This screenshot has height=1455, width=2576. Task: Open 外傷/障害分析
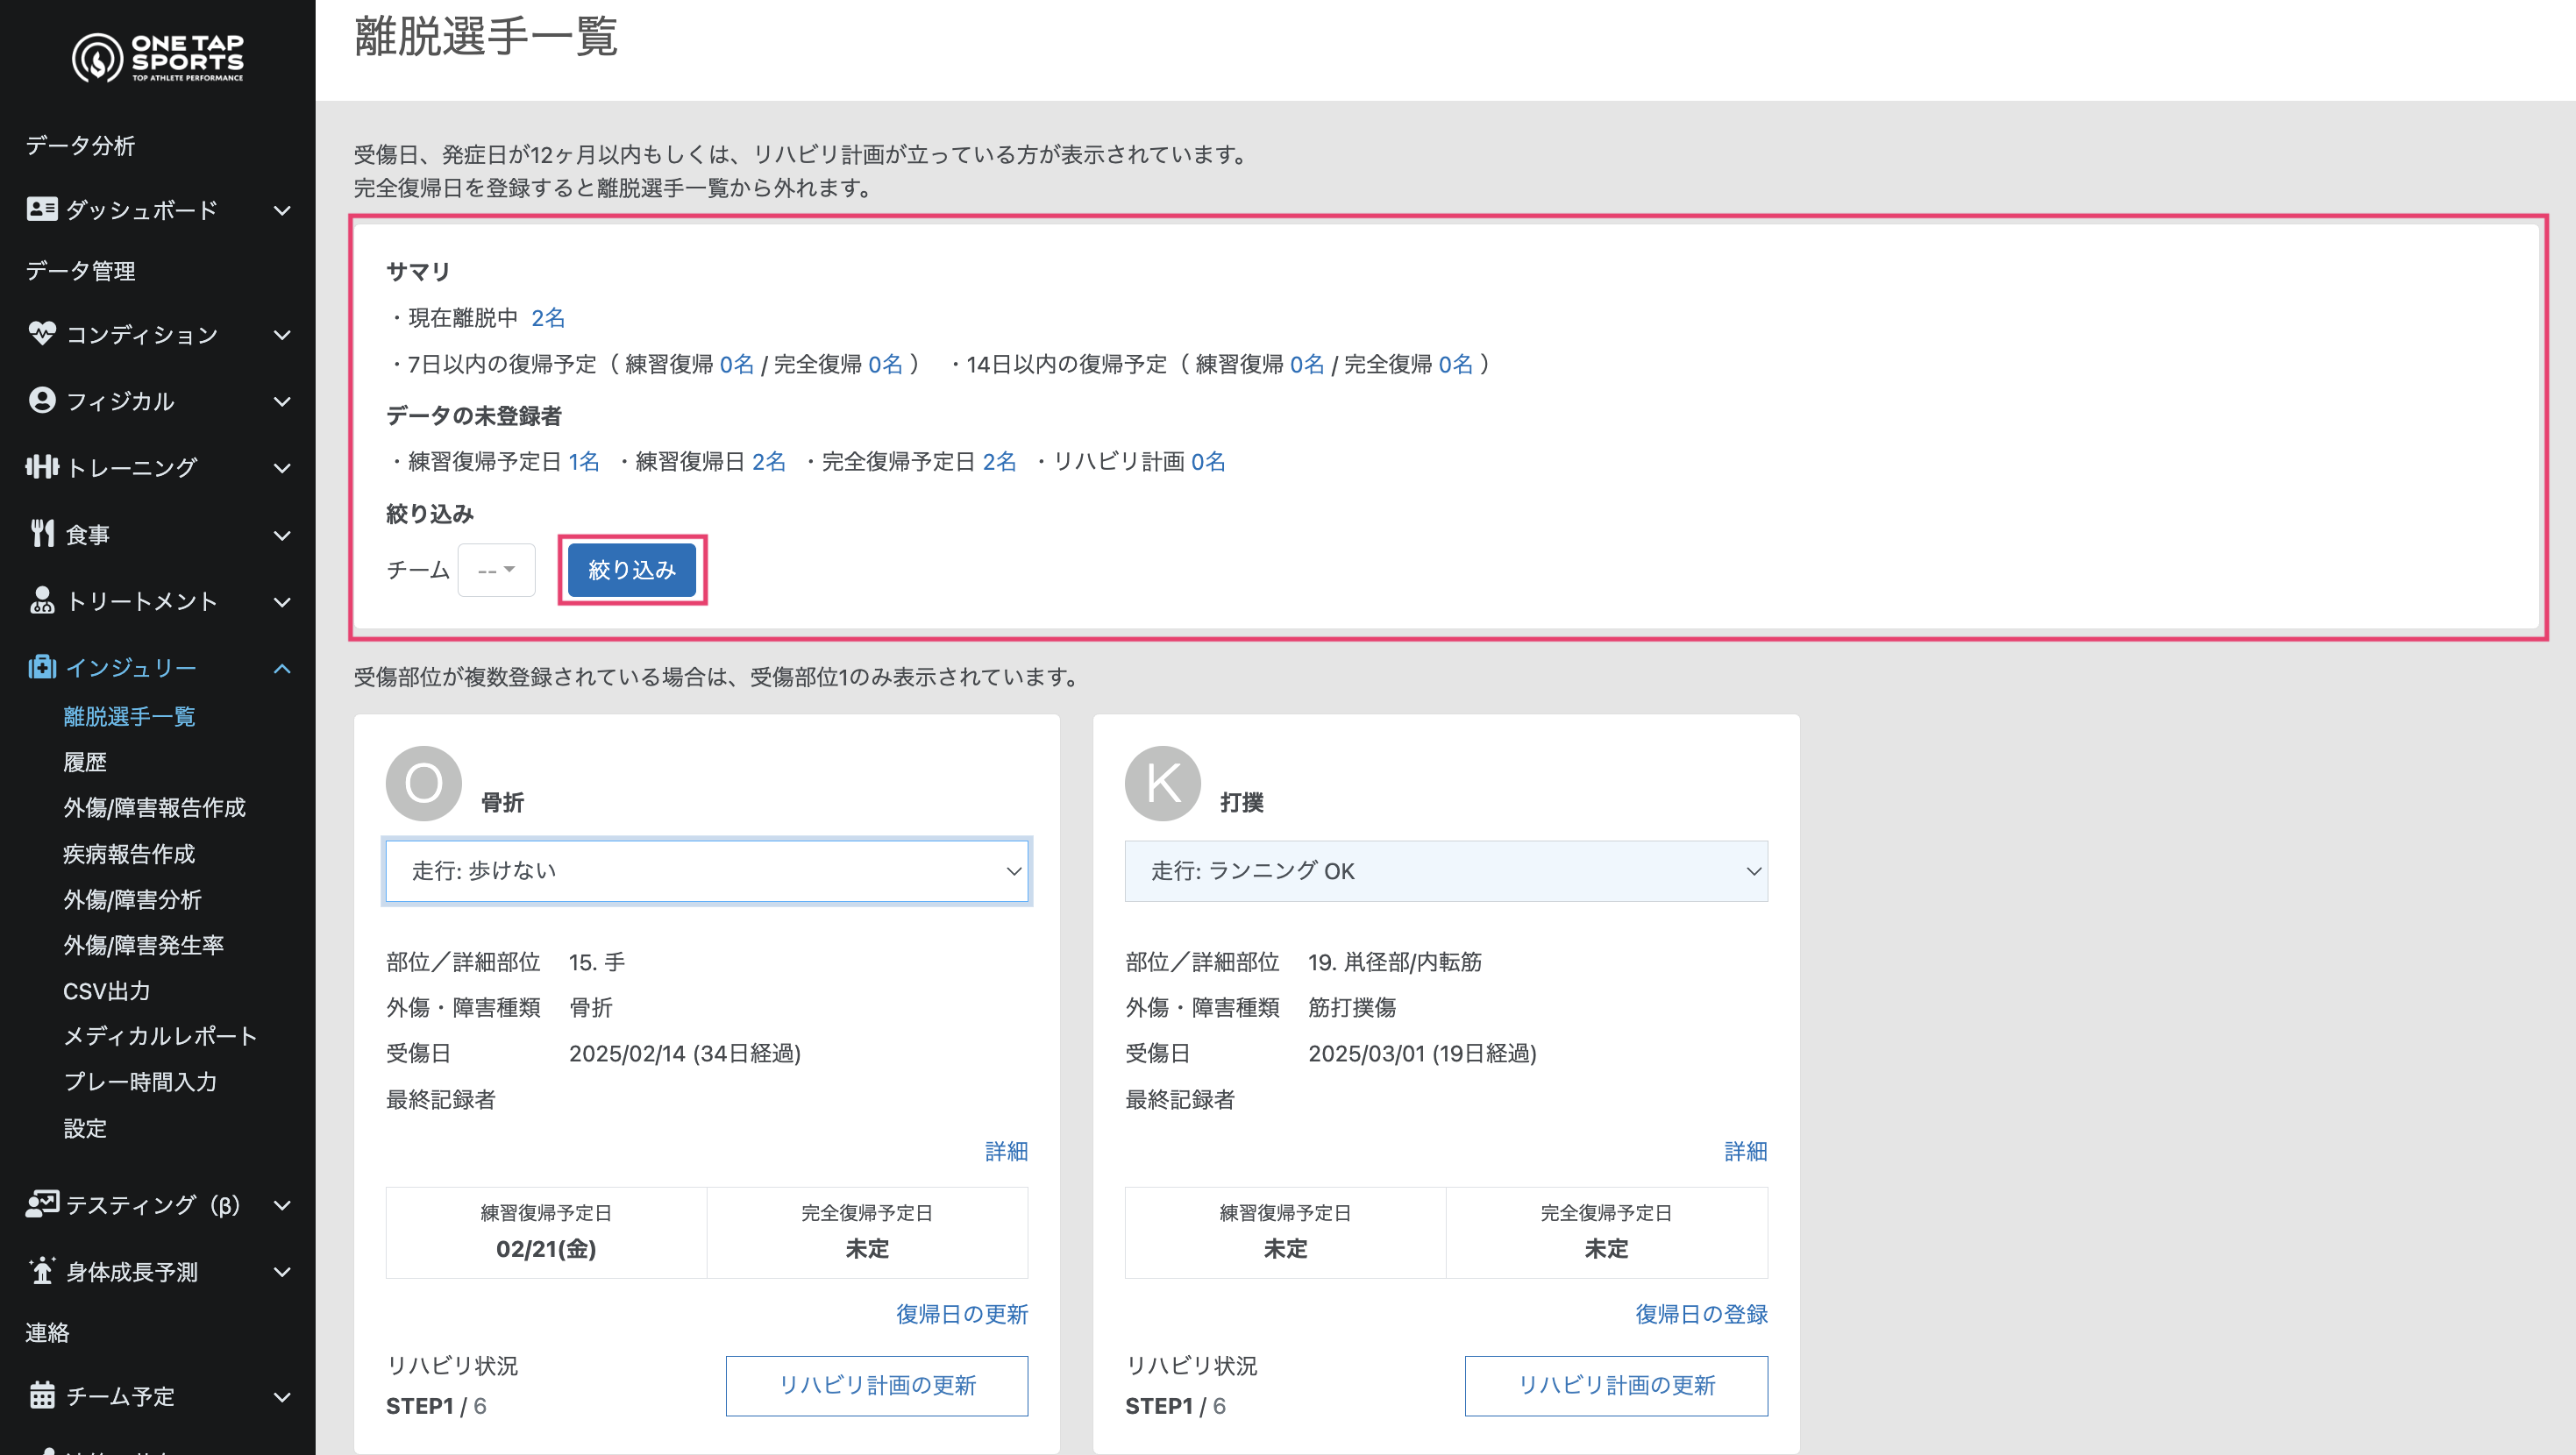click(132, 899)
